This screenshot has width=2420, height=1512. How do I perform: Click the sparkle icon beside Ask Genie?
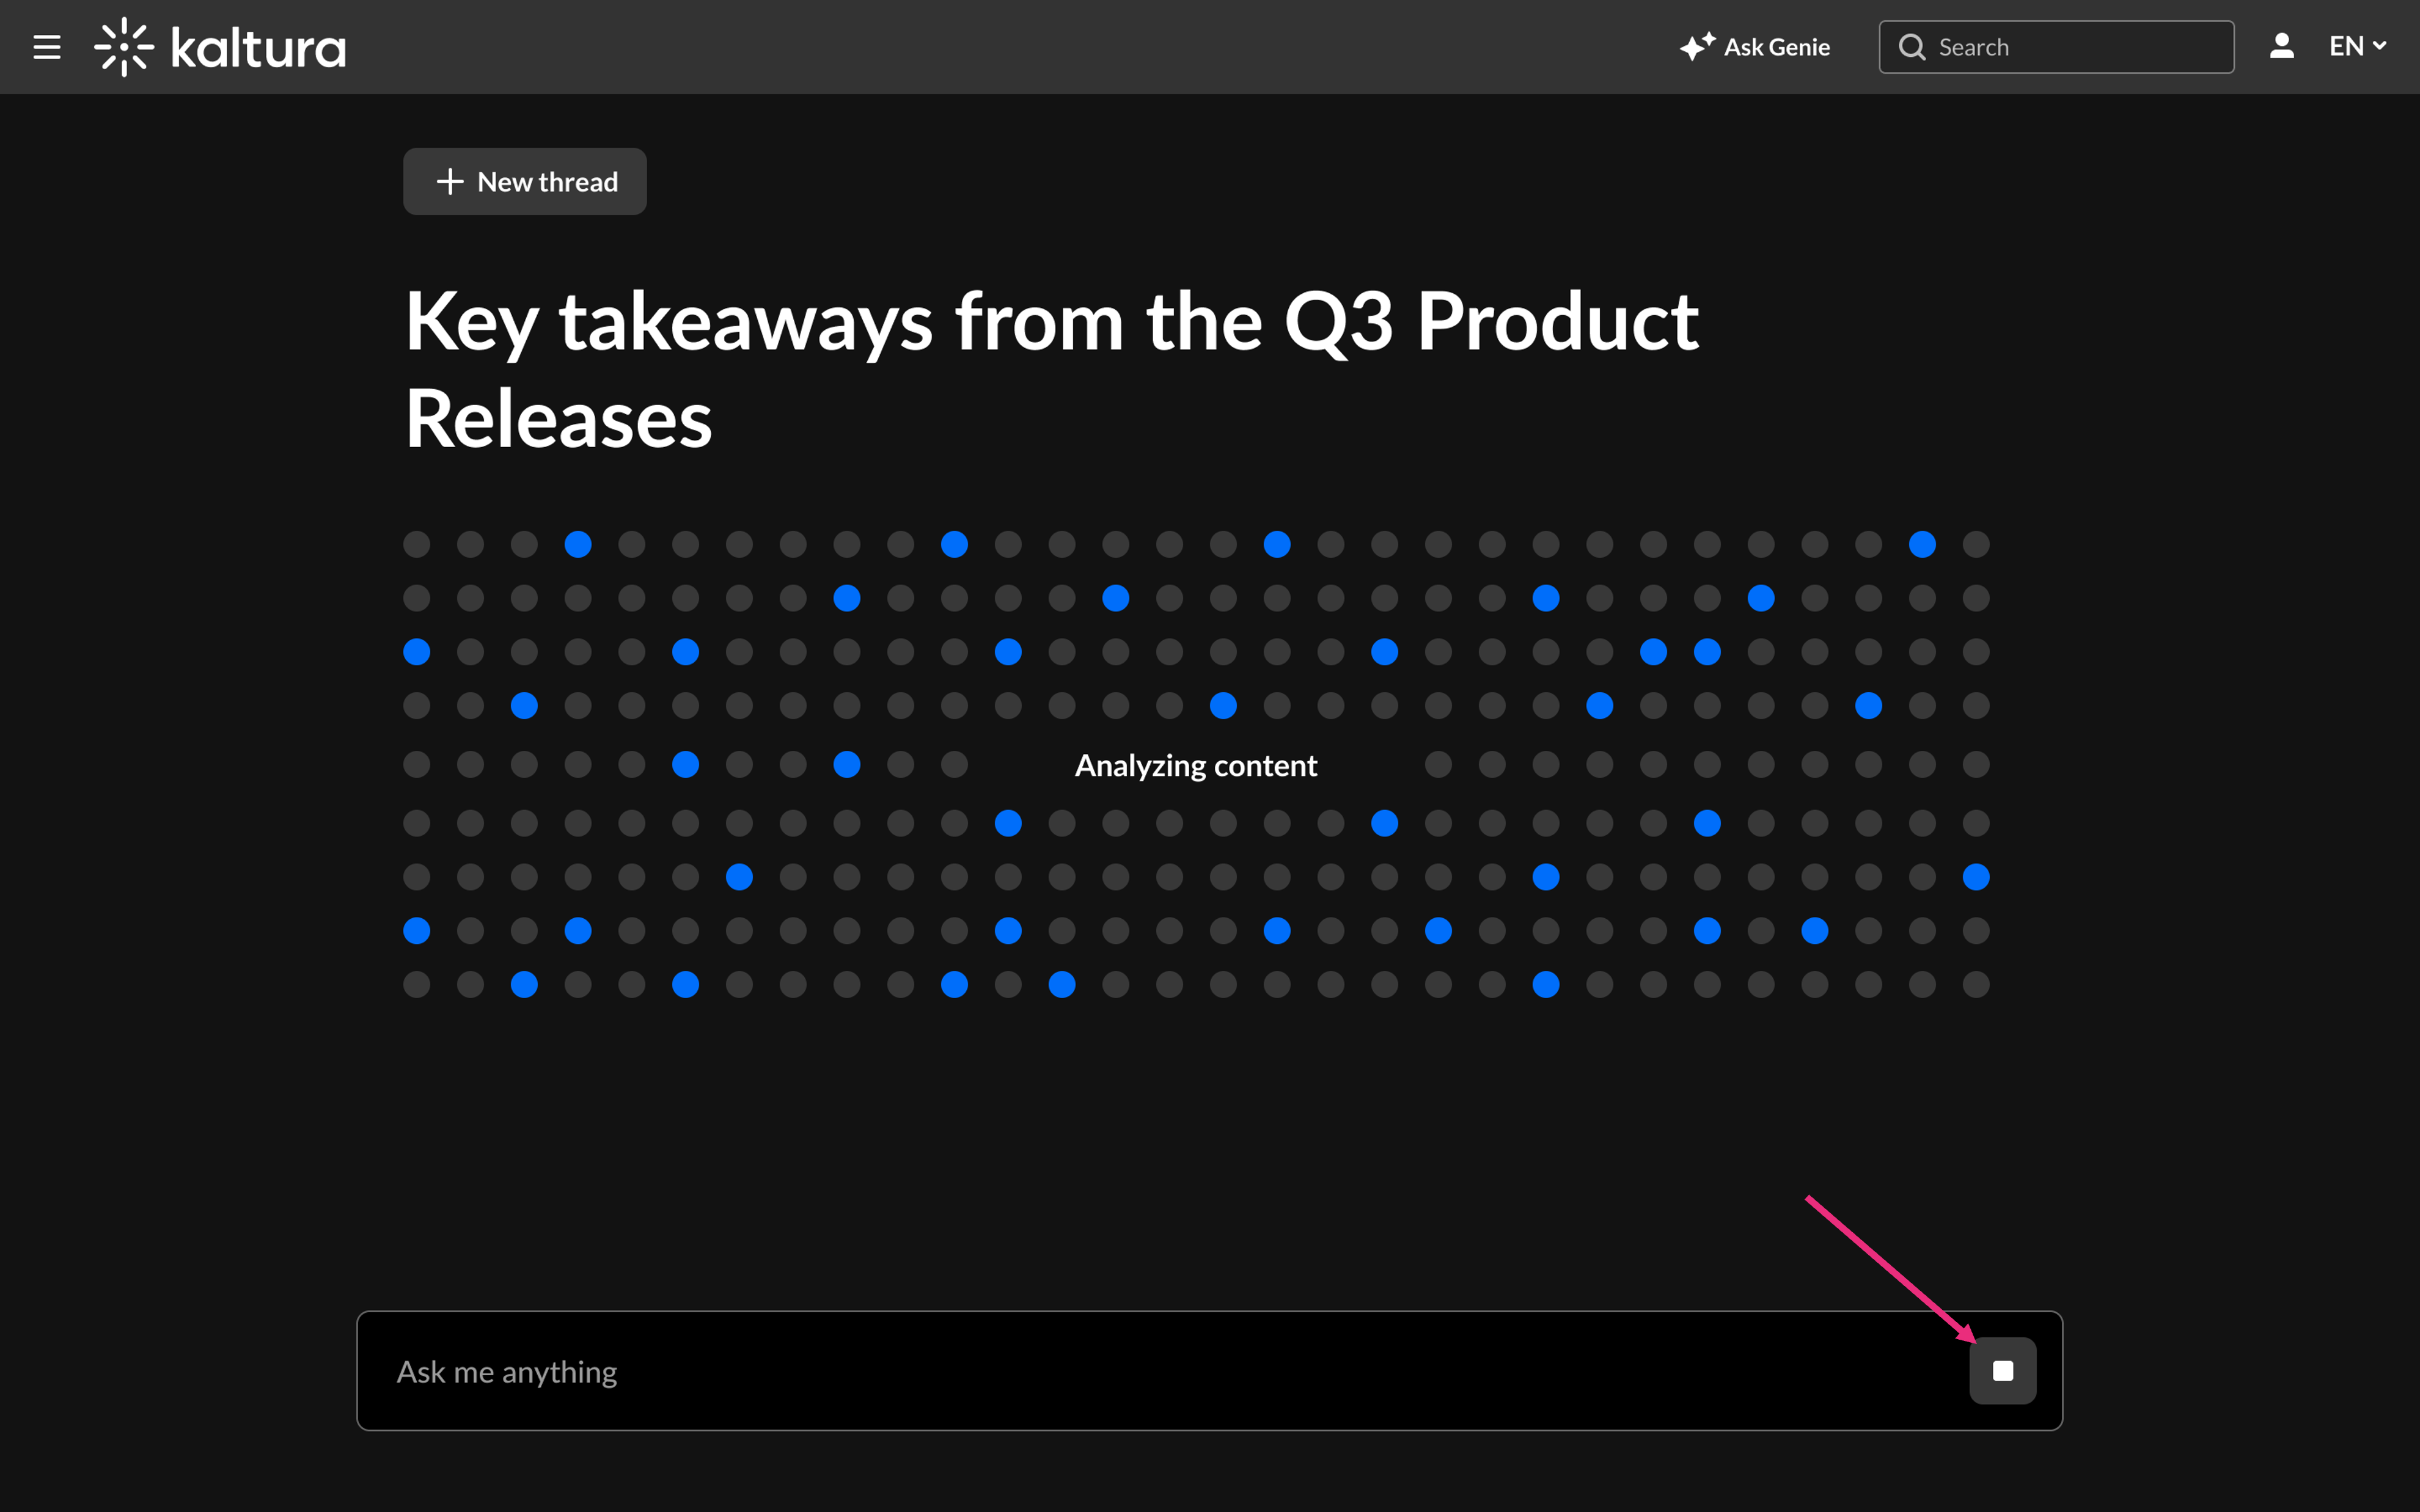click(x=1697, y=47)
